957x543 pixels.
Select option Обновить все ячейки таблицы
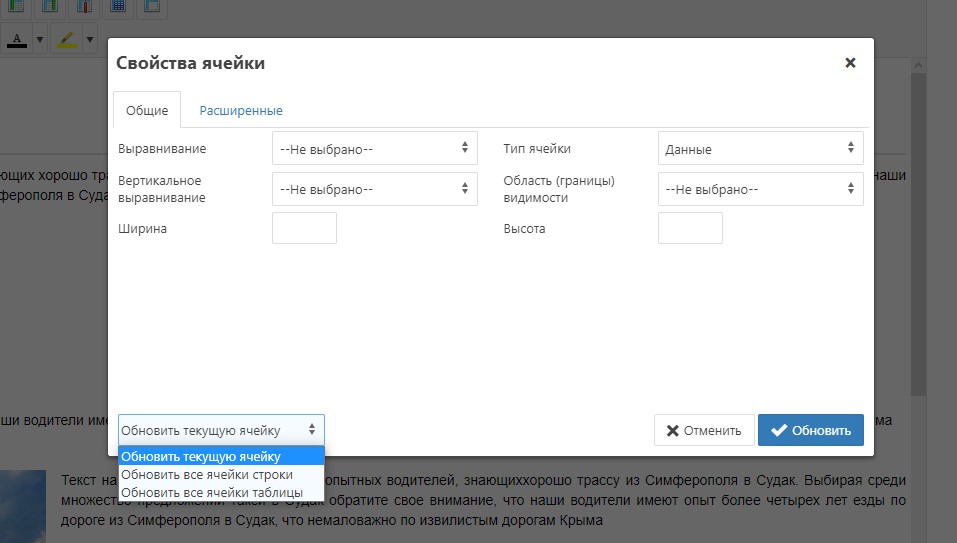[221, 492]
